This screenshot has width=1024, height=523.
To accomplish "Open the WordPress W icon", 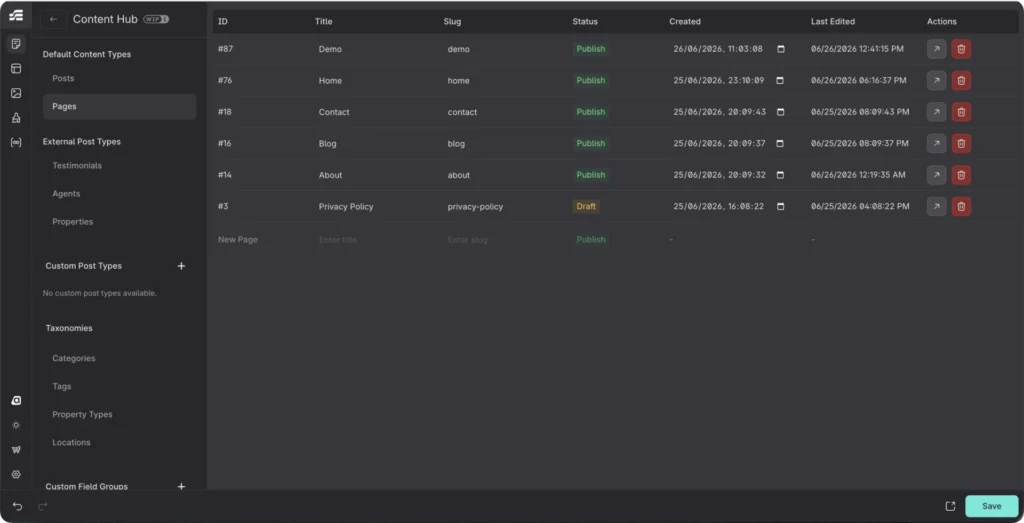I will 16,450.
